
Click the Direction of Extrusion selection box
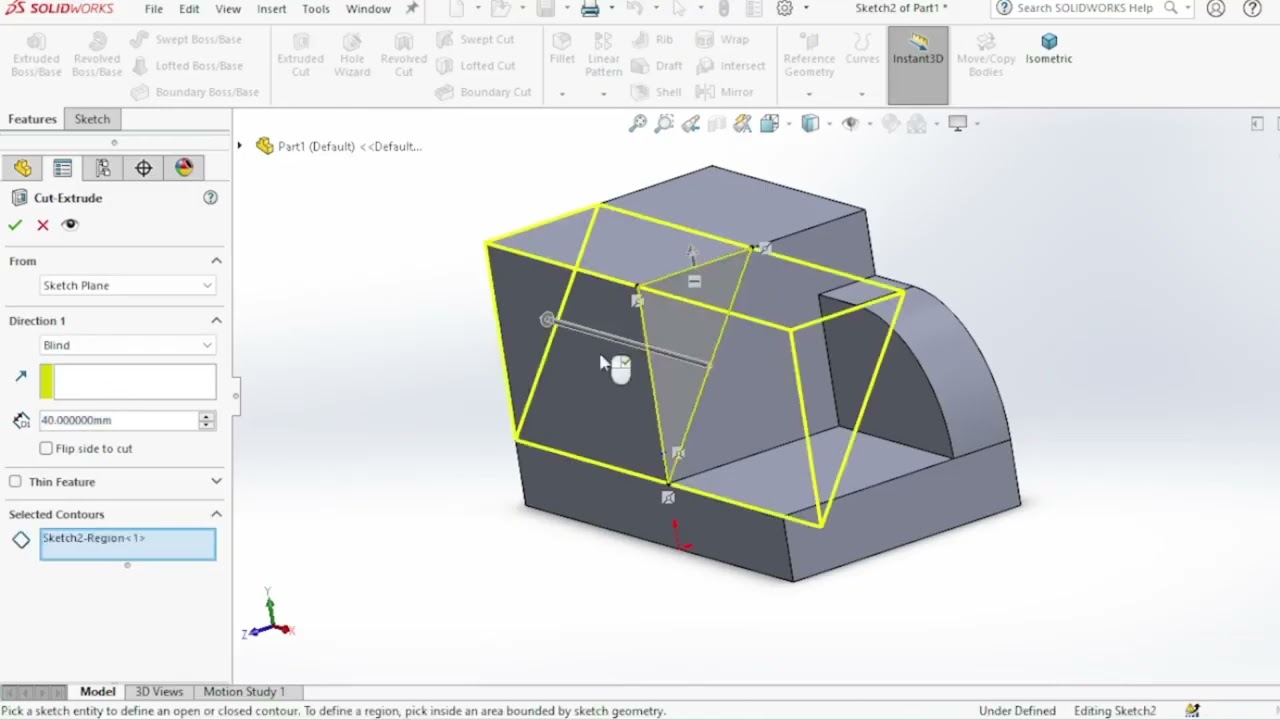[128, 382]
